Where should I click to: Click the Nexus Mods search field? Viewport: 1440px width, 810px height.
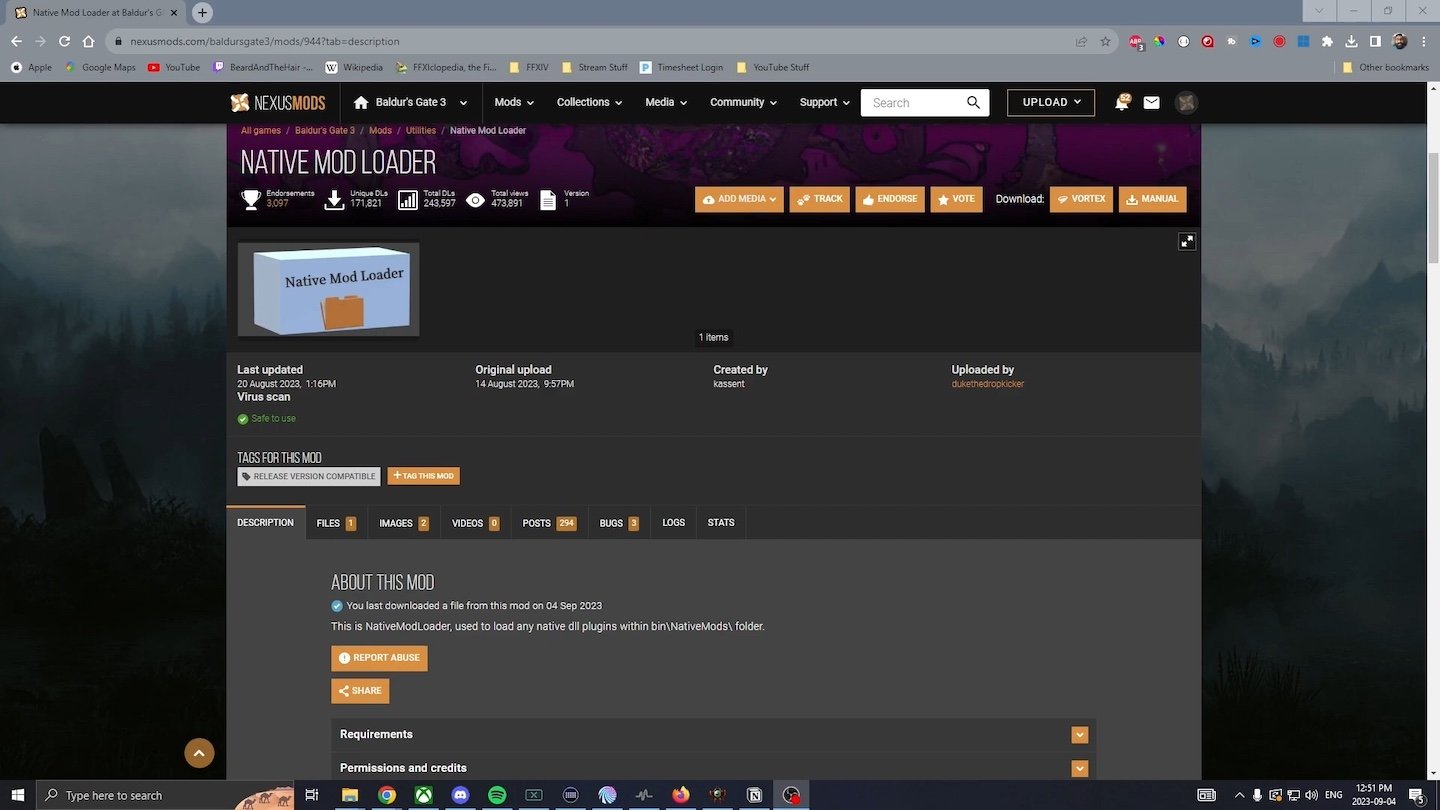coord(912,102)
